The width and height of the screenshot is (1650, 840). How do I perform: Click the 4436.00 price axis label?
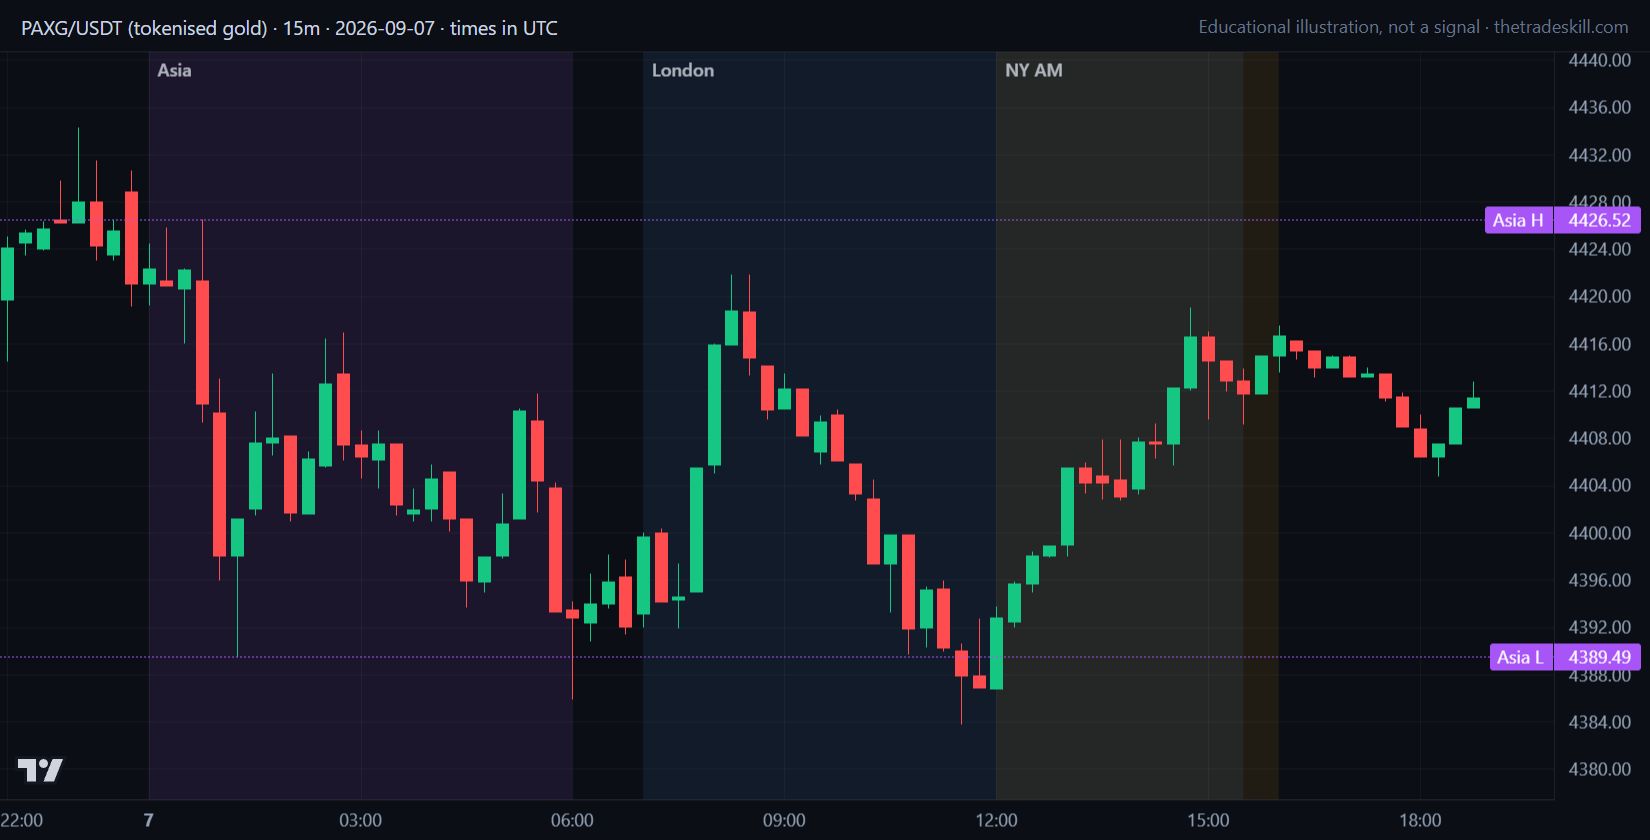click(x=1600, y=107)
